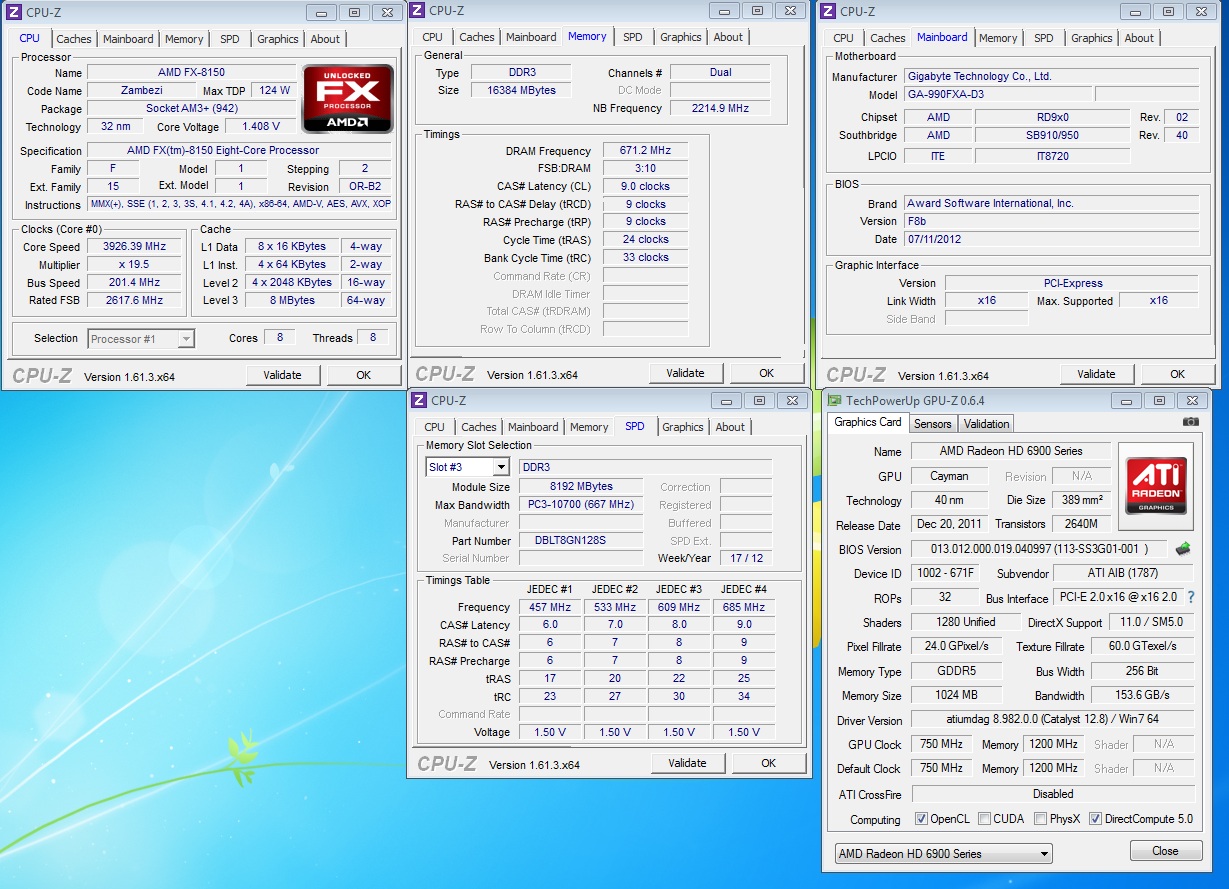Click OK in the CPU-Z Mainboard window
Screen dimensions: 1229x889
[1177, 374]
